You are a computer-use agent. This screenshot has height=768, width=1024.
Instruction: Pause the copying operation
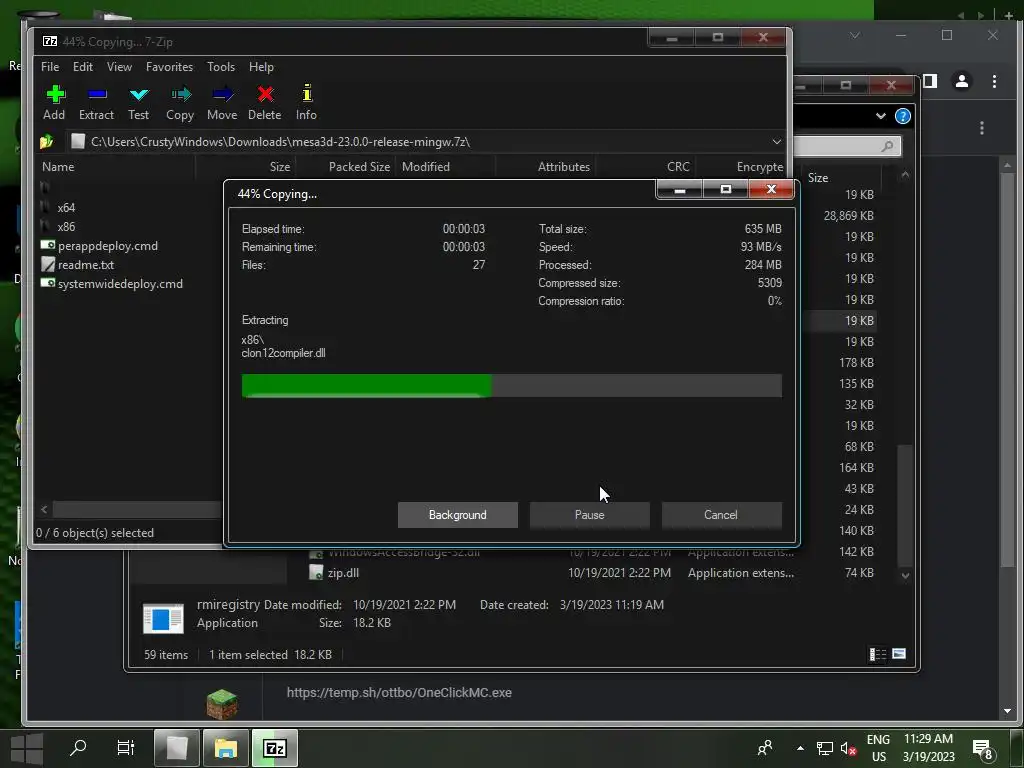(590, 515)
